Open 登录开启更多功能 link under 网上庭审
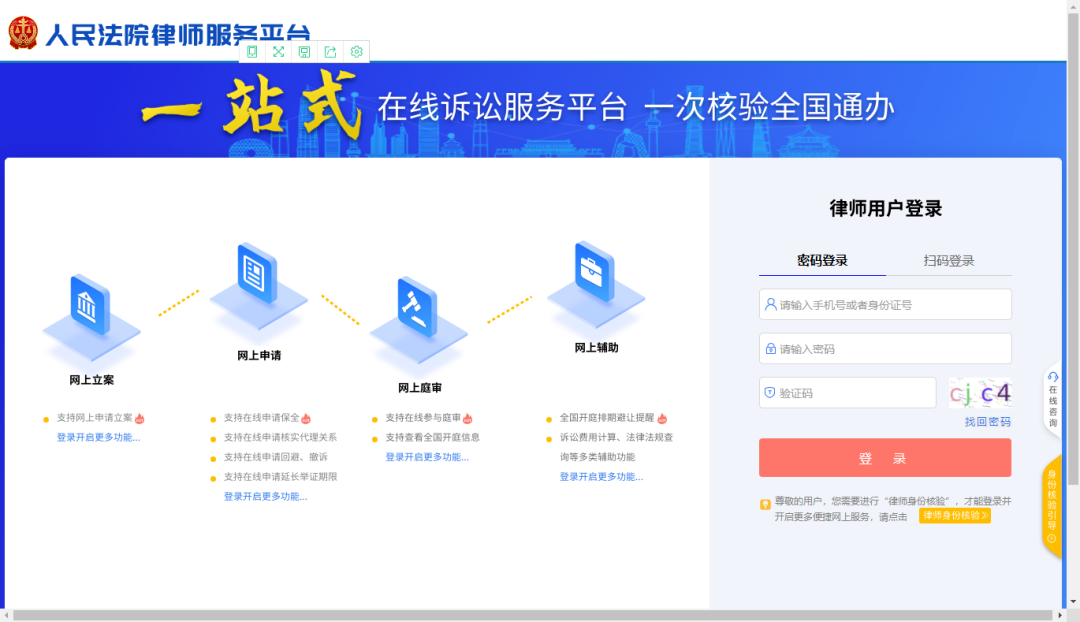The height and width of the screenshot is (622, 1080). click(427, 457)
